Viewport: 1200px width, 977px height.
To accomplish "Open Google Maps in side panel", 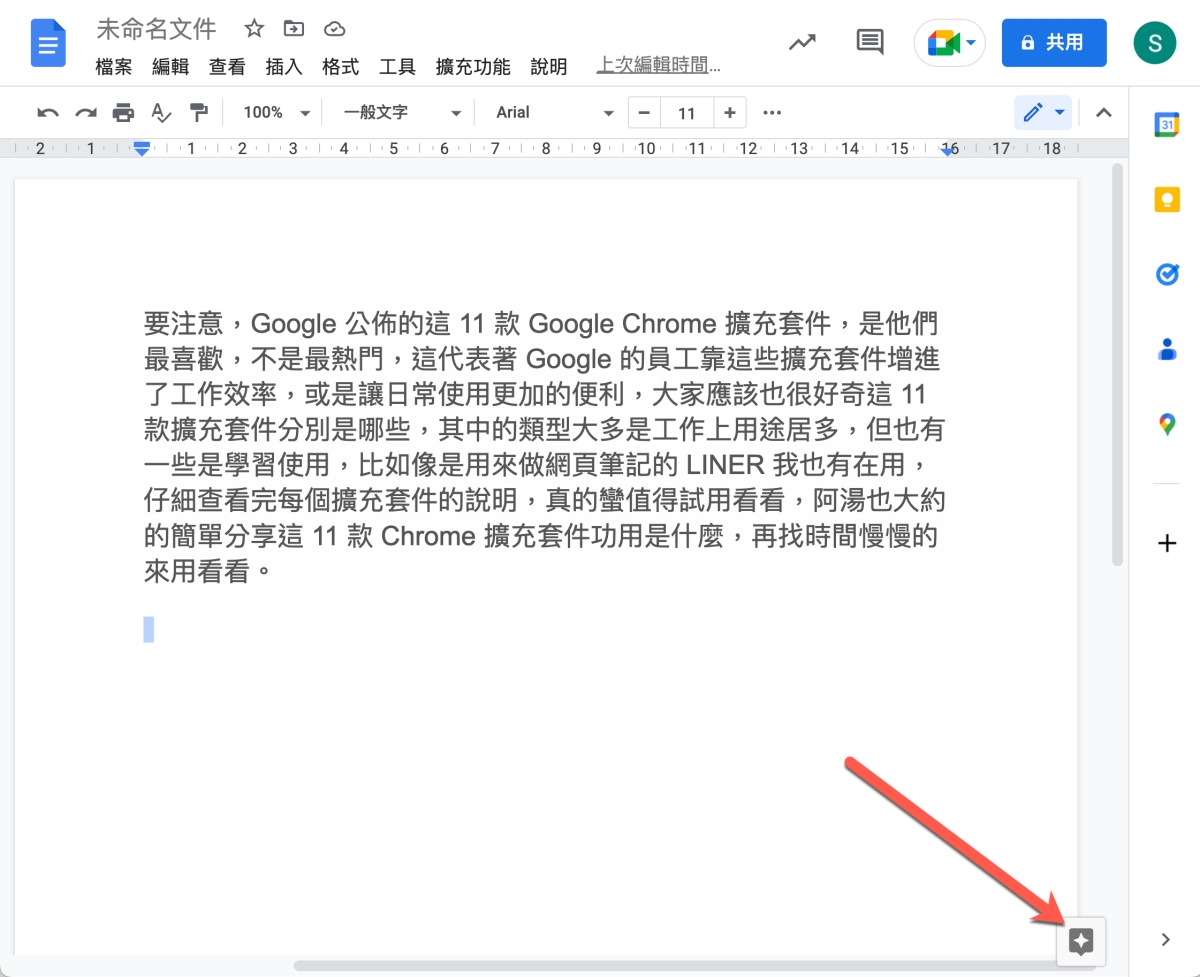I will pyautogui.click(x=1166, y=425).
